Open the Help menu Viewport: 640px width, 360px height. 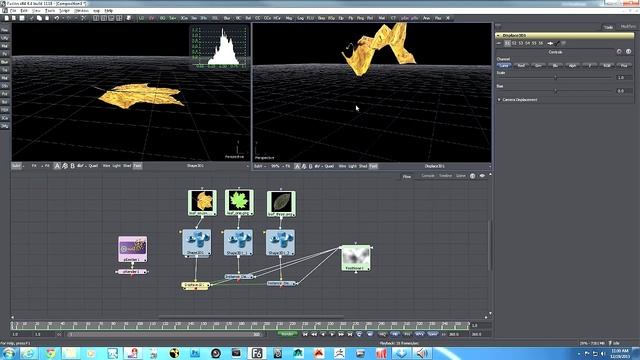pos(109,11)
